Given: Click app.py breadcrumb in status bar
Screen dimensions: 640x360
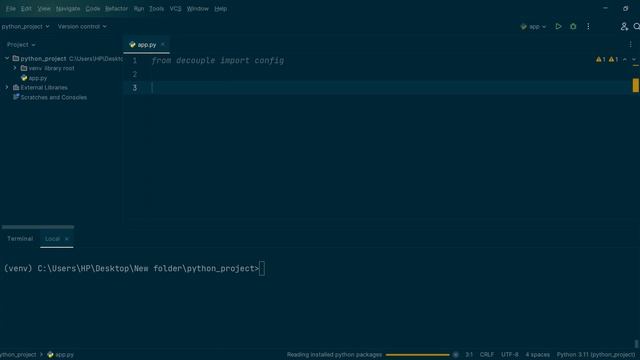Looking at the screenshot, I should pos(60,355).
